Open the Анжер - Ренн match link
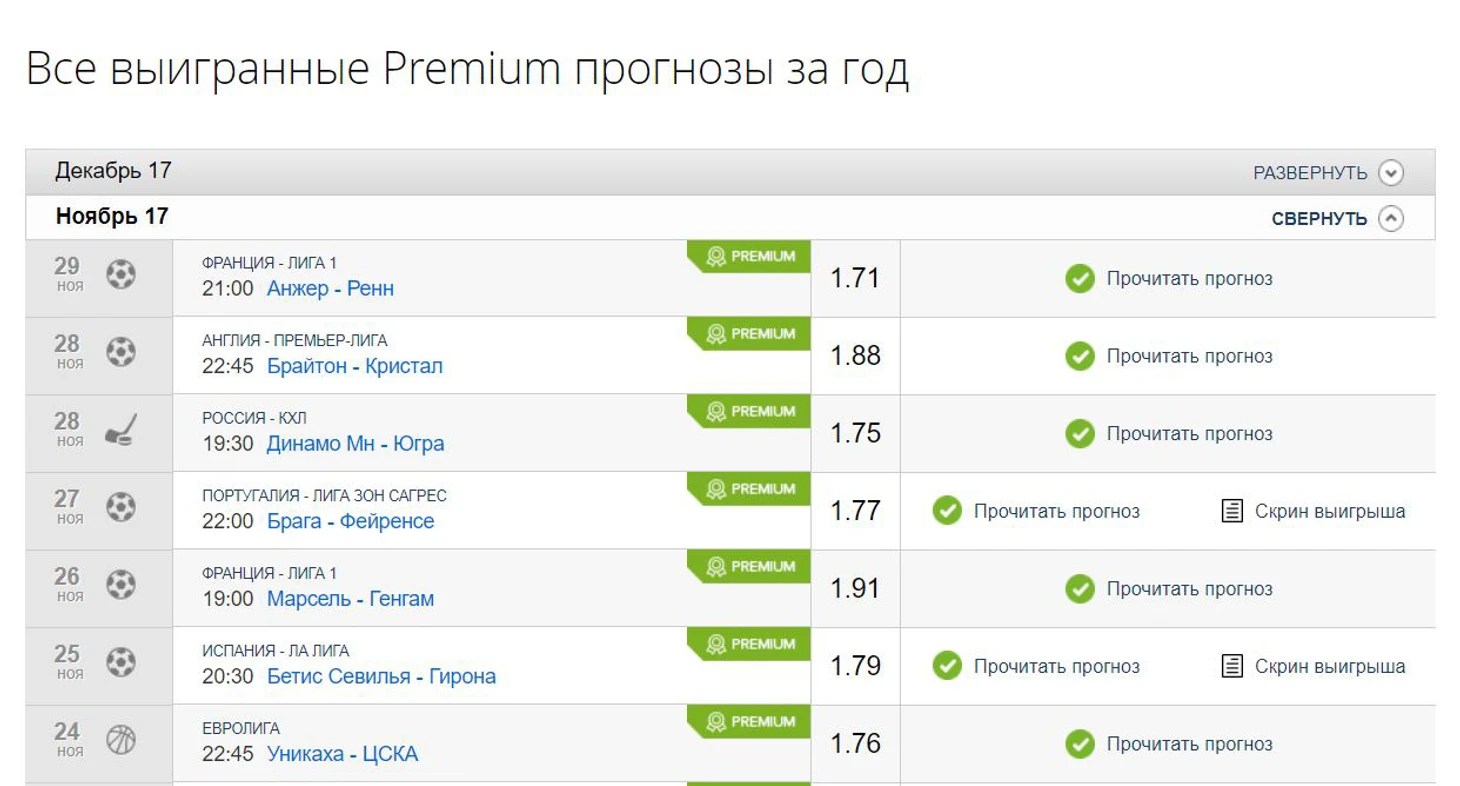Image resolution: width=1460 pixels, height=786 pixels. point(330,289)
